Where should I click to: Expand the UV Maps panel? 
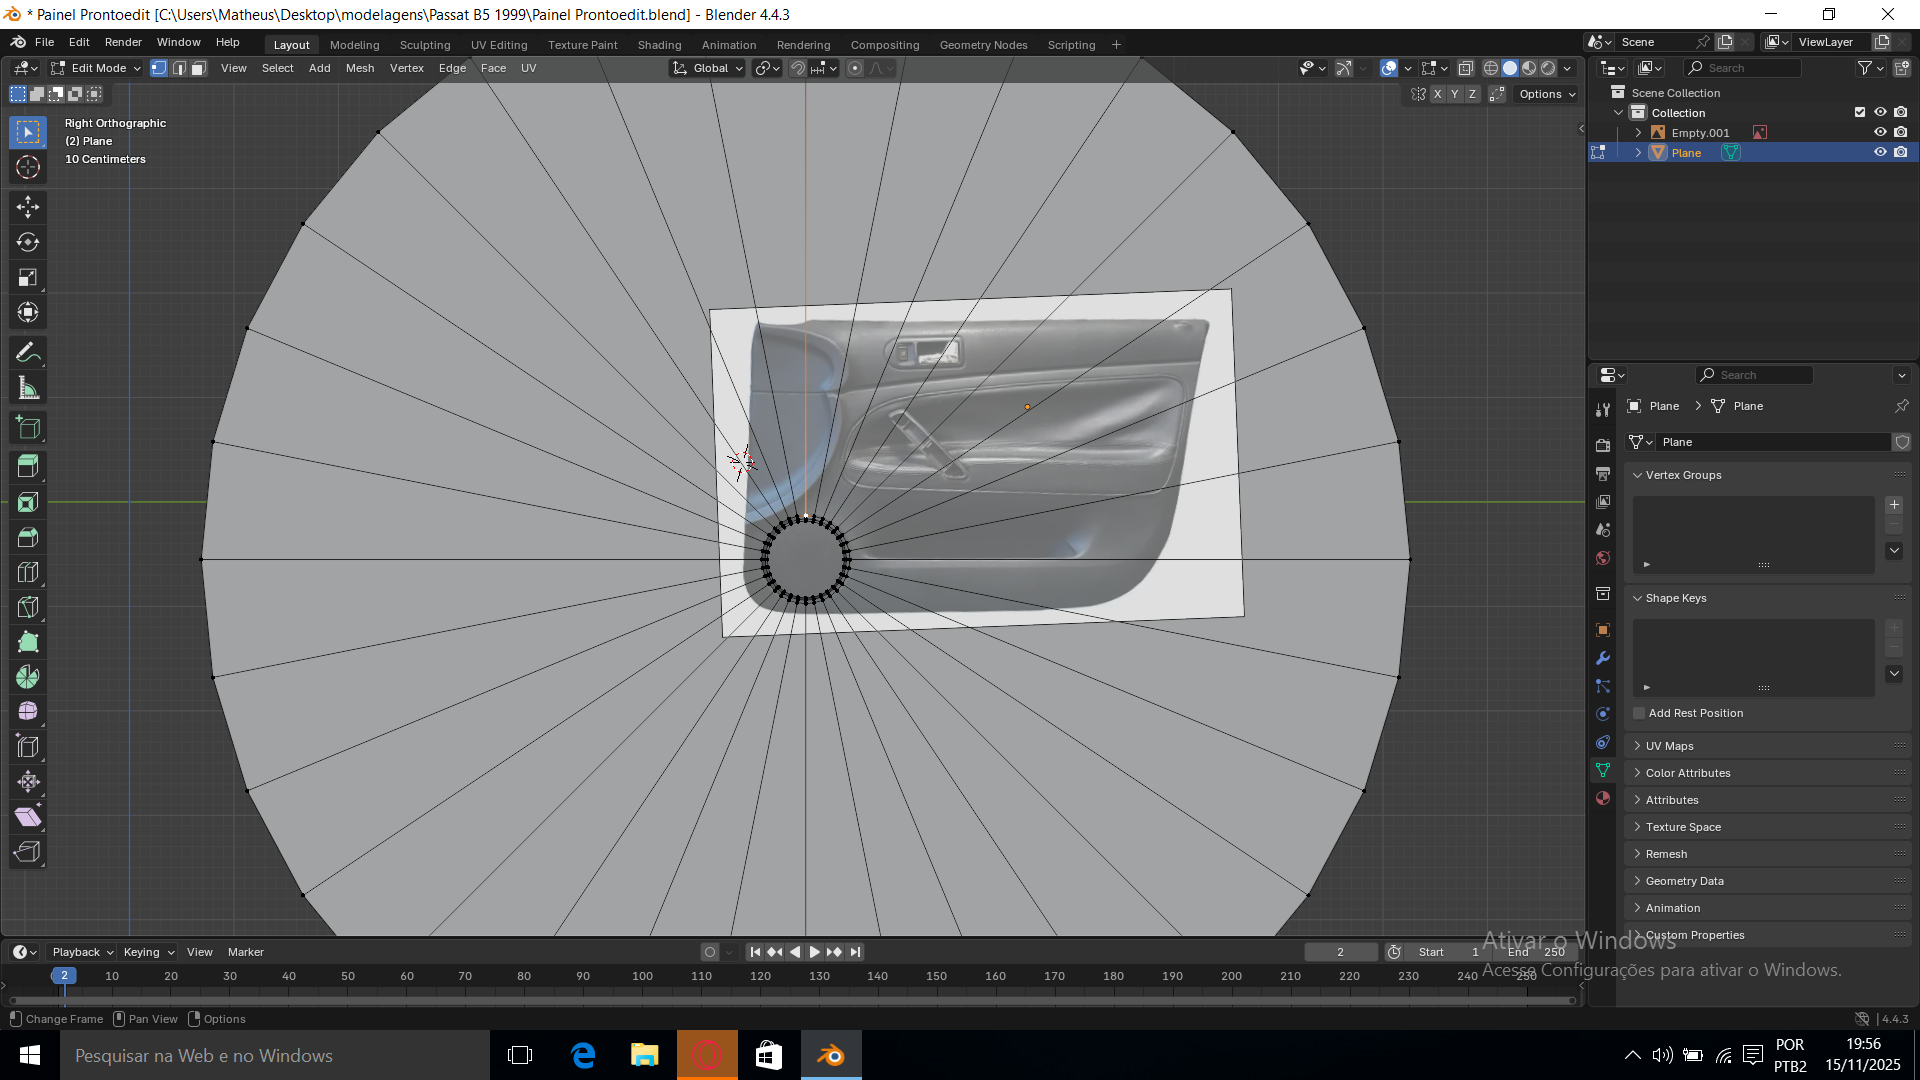click(1669, 746)
